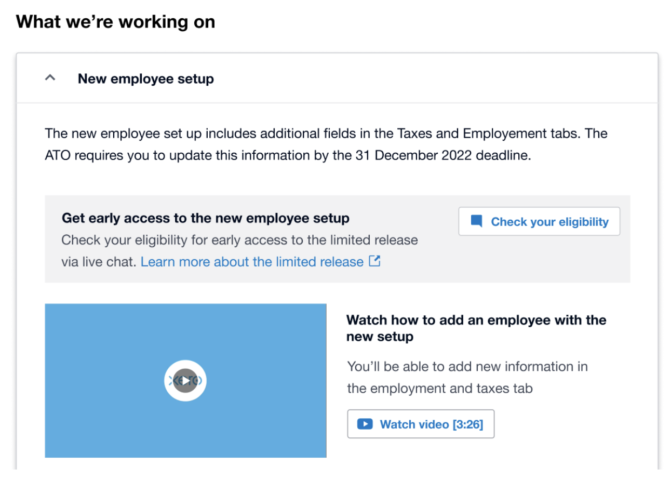Click the Watch video [3:26] button
Viewport: 670px width, 480px height.
coord(420,424)
